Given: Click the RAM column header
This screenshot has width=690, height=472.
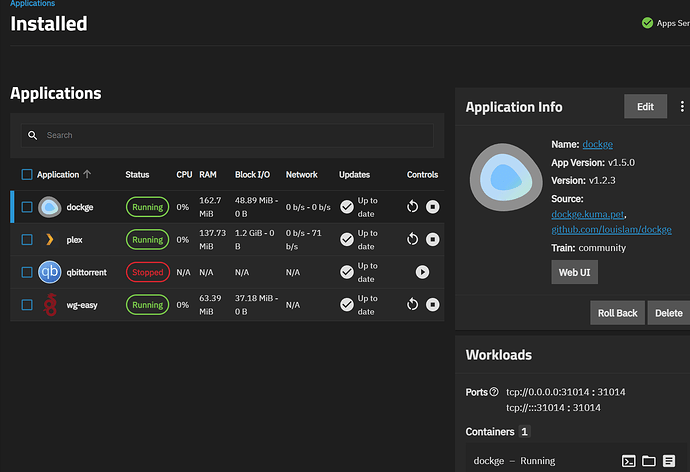Looking at the screenshot, I should click(208, 175).
